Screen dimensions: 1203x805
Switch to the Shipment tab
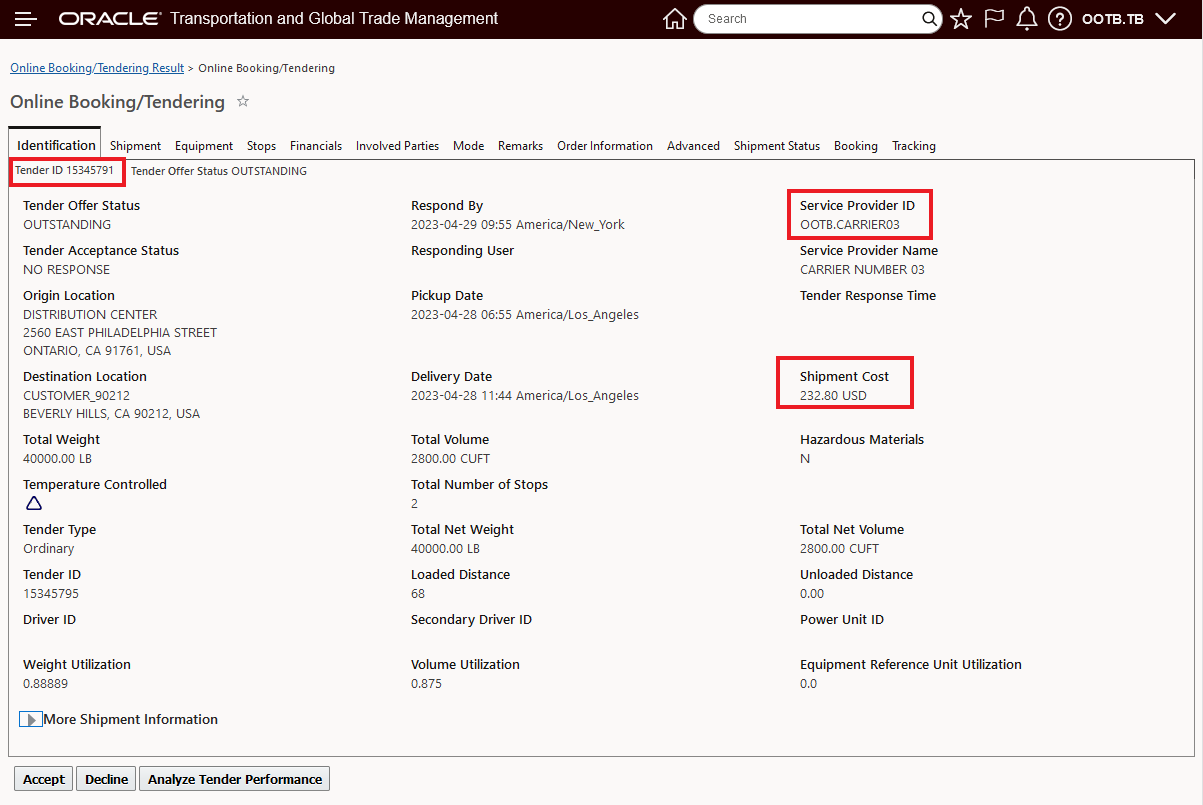(135, 146)
